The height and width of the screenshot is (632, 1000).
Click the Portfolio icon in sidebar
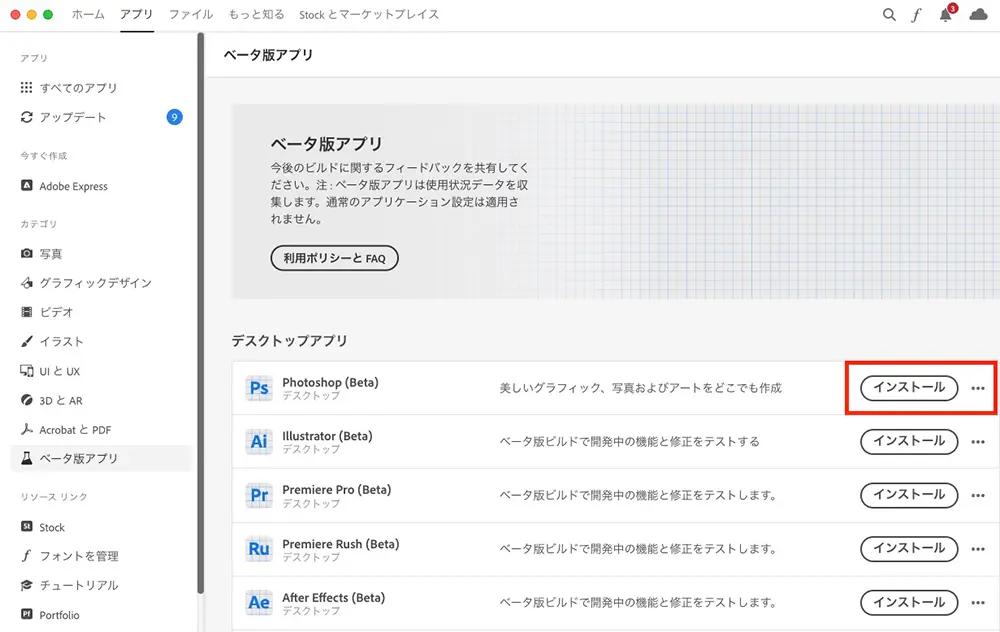point(26,614)
